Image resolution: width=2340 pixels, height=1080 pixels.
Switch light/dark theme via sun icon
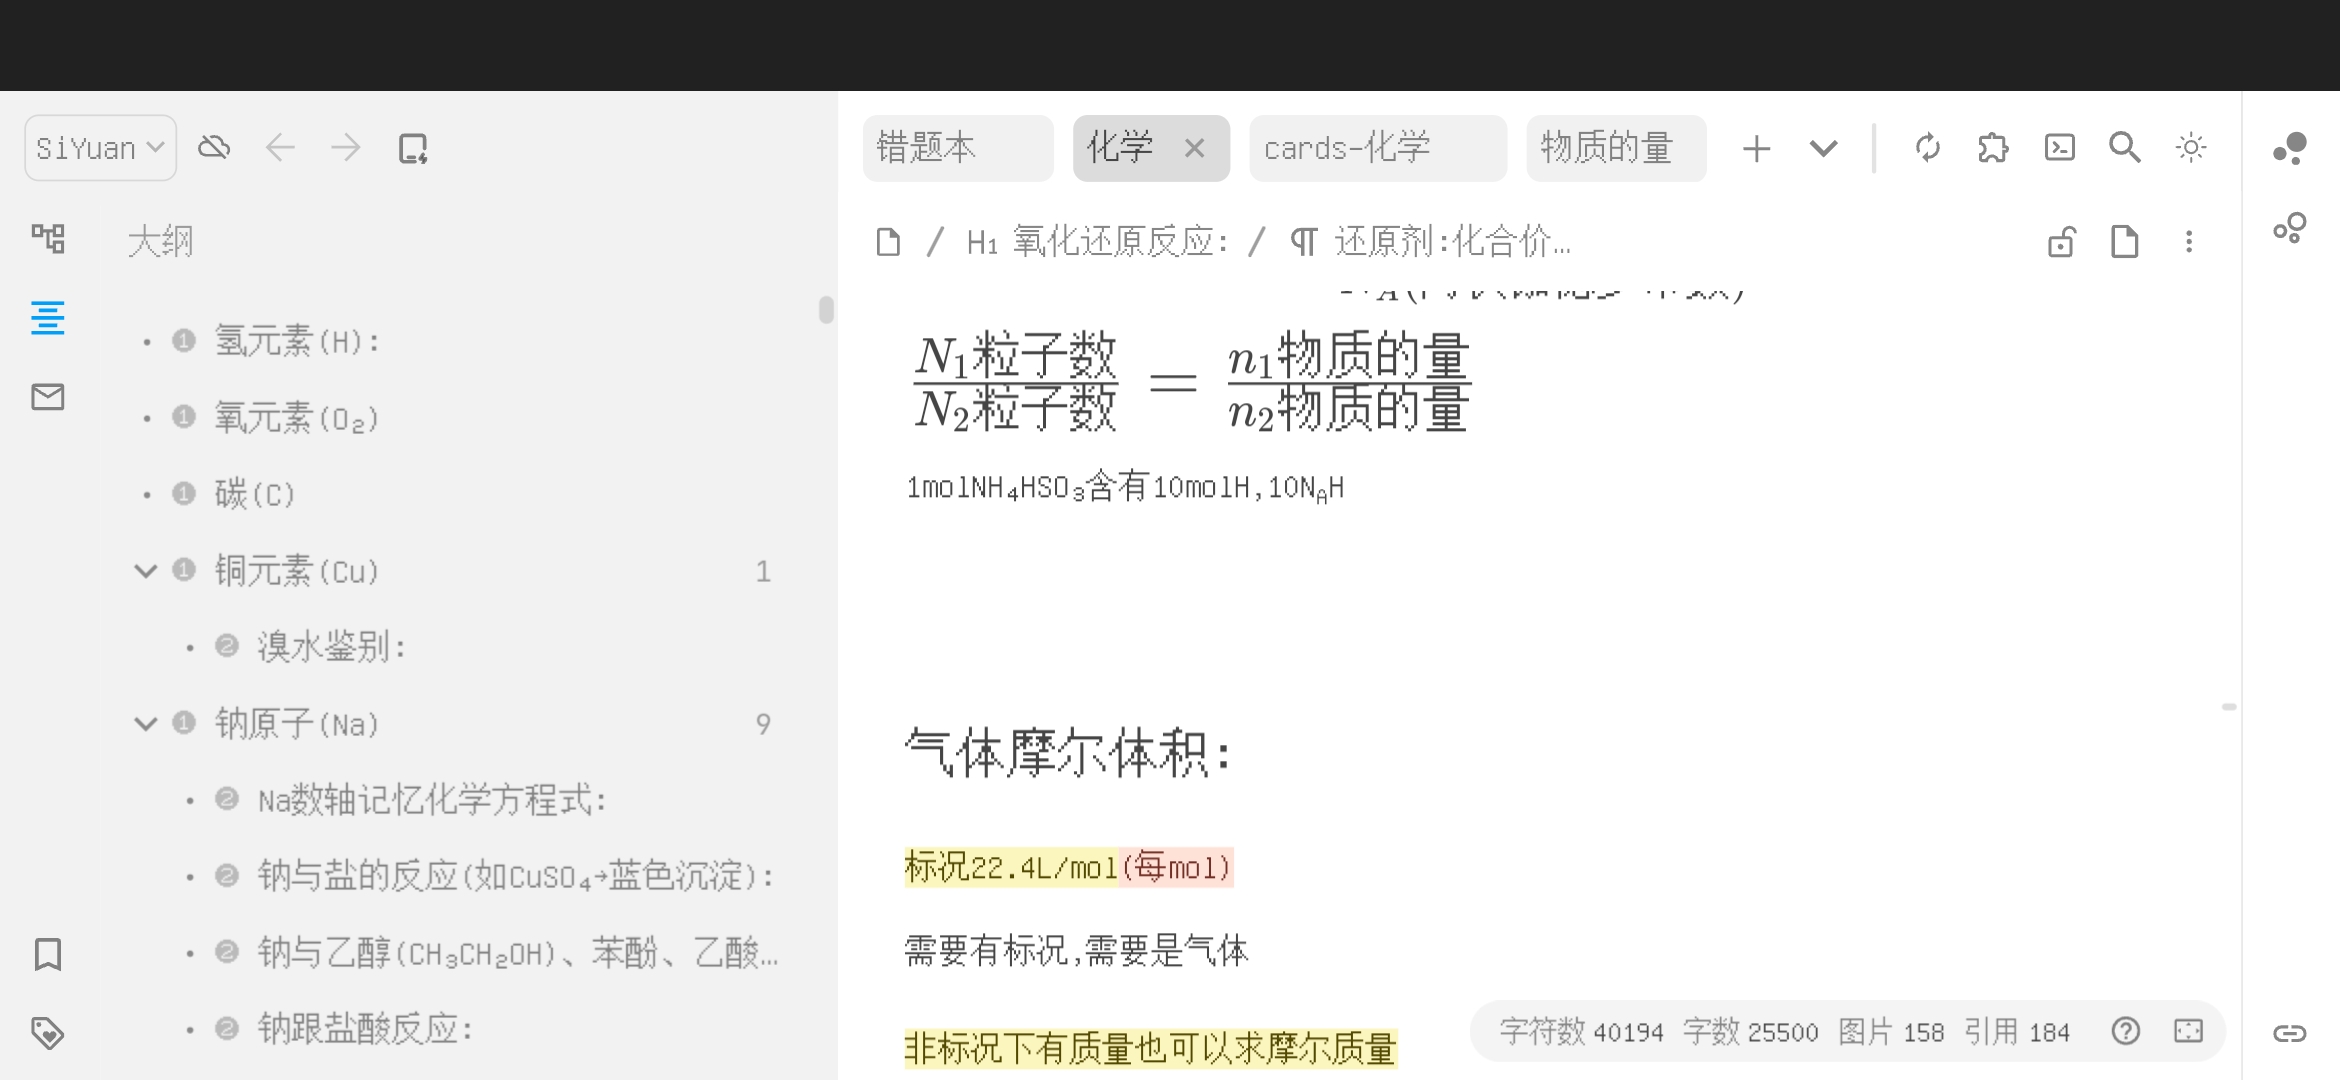2191,147
